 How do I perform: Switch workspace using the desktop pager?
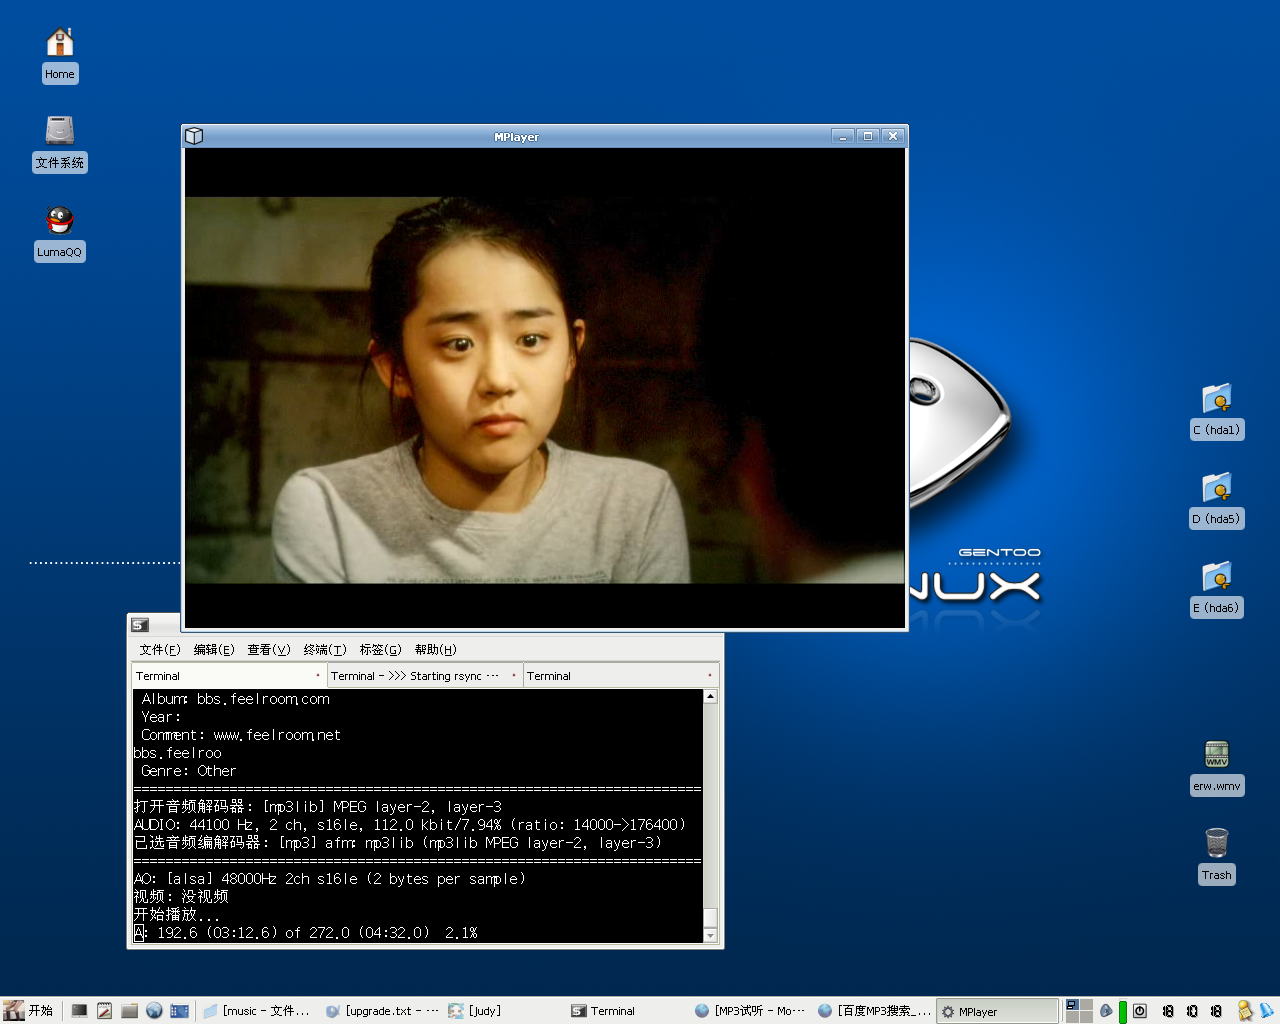tap(1079, 1011)
